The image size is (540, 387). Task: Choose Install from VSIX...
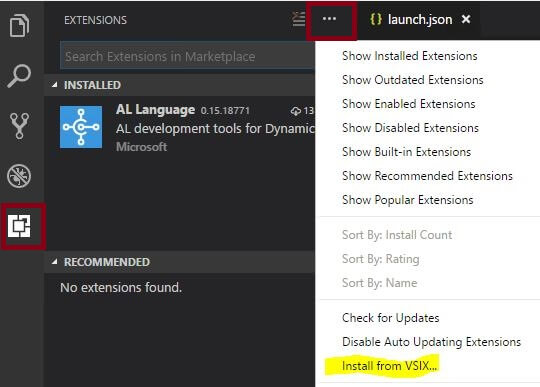click(x=390, y=366)
